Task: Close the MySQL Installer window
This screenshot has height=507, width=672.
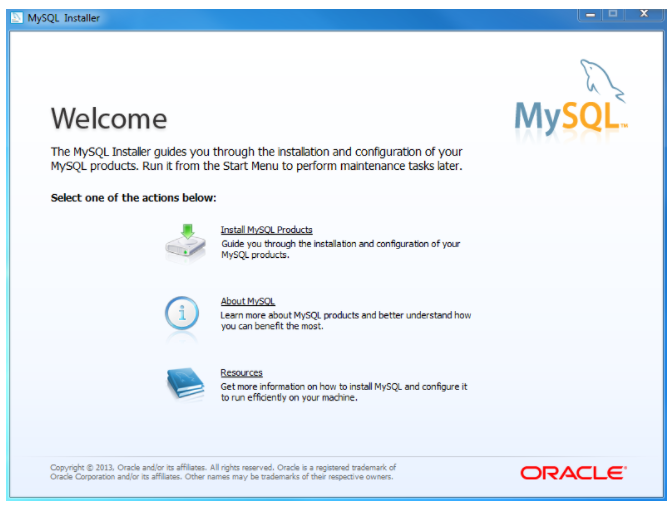Action: 644,14
